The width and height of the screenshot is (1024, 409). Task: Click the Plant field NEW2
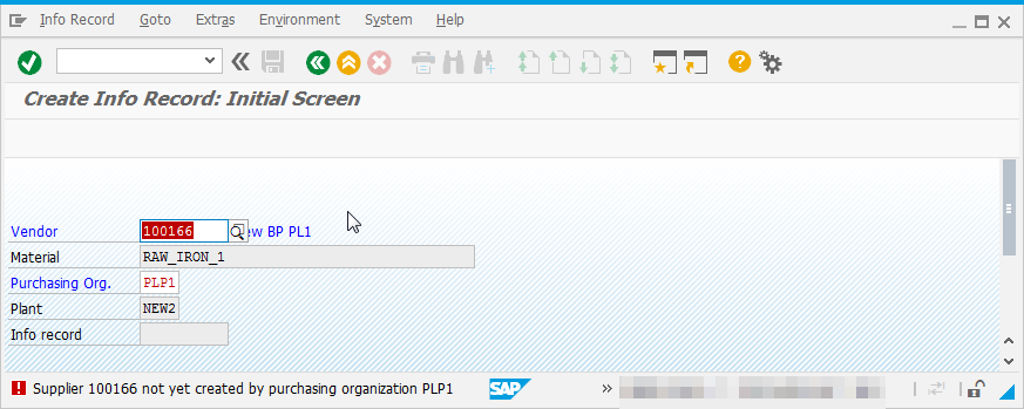[159, 308]
